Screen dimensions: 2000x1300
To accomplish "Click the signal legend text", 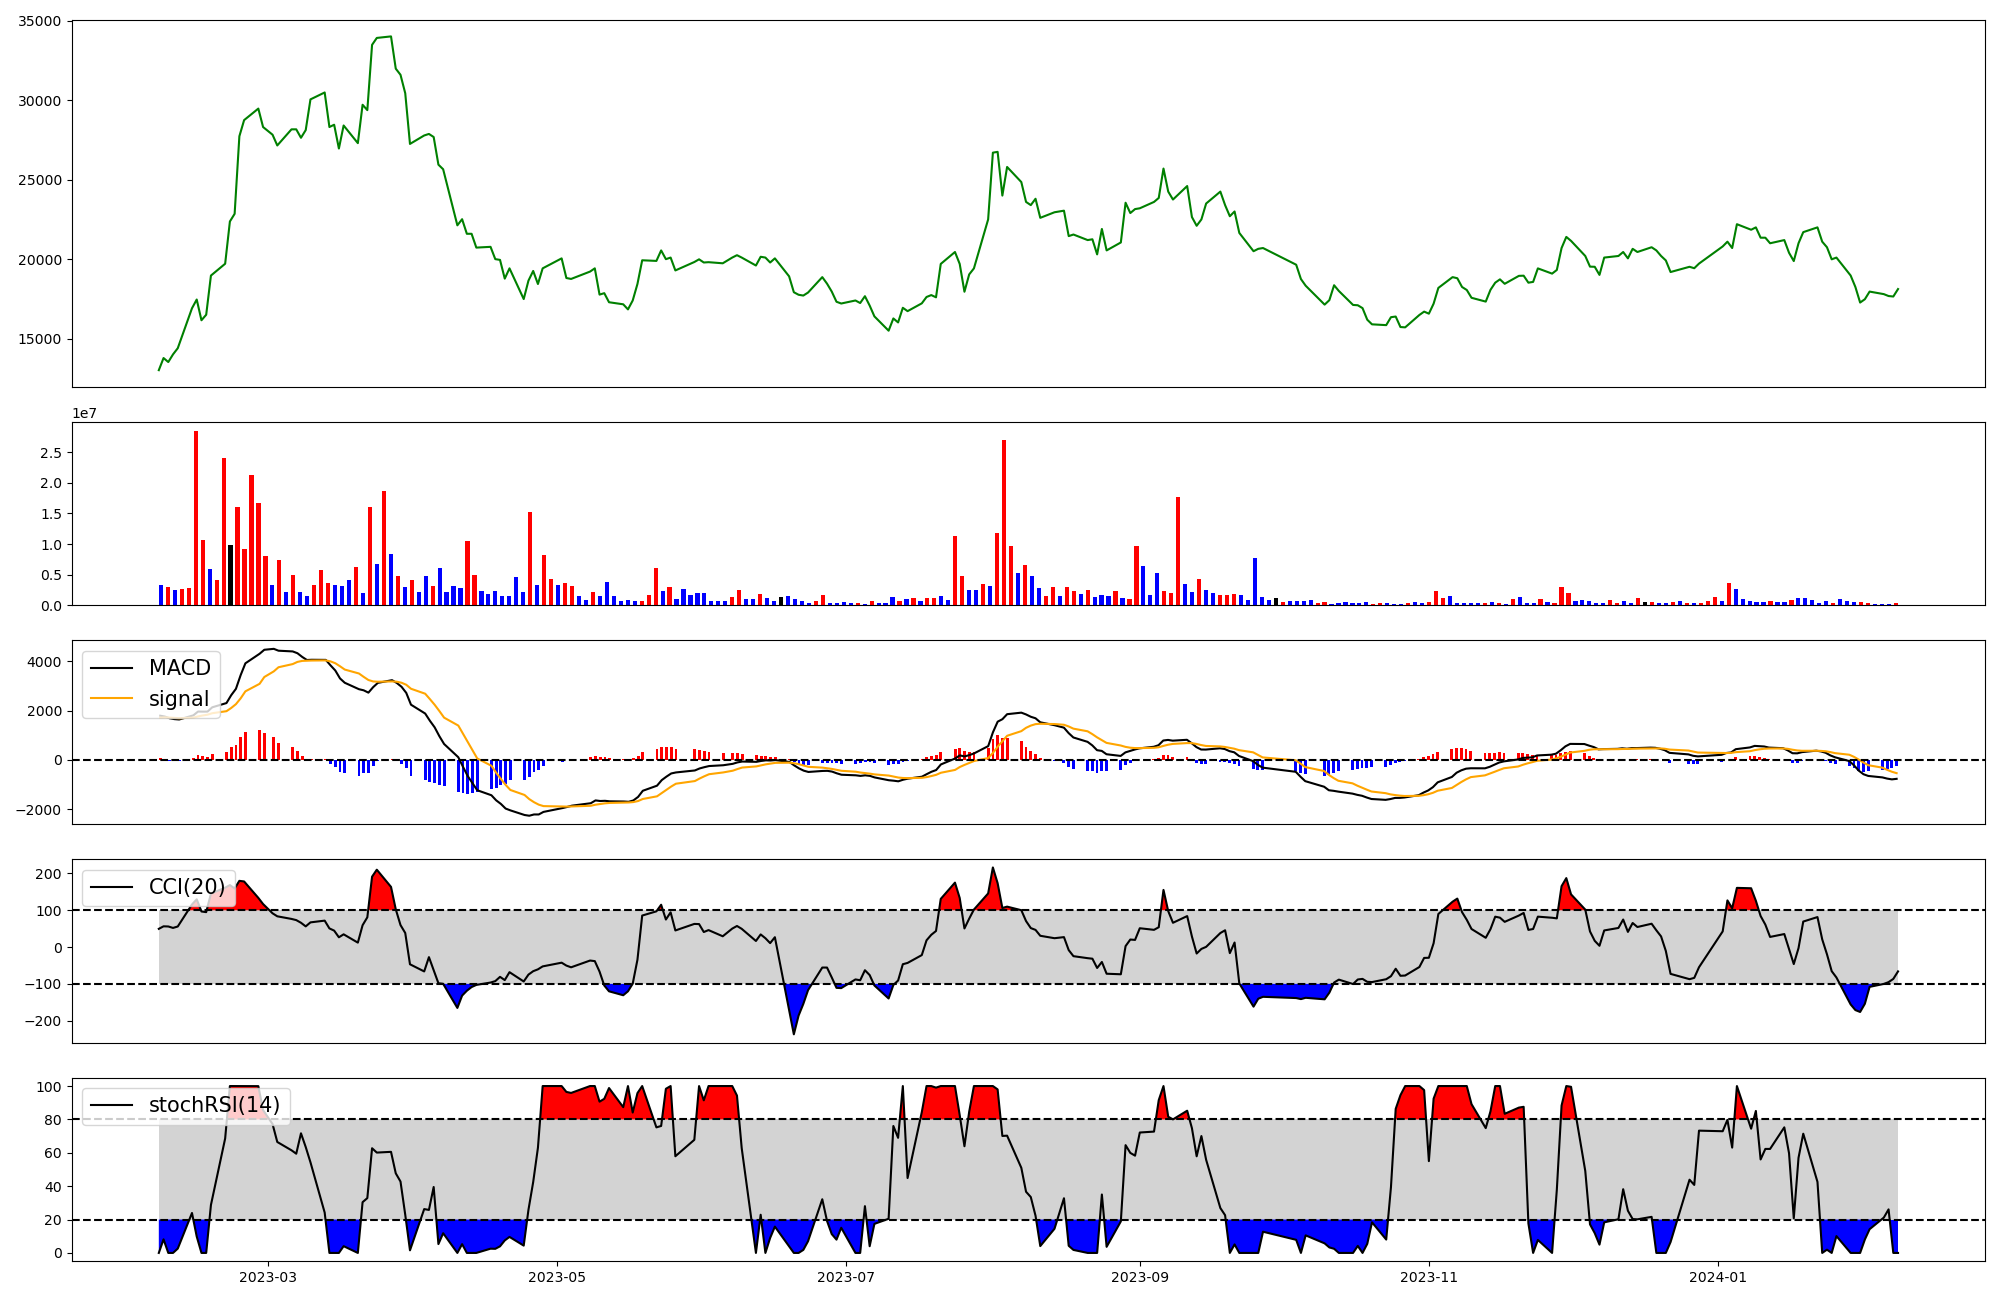I will (179, 699).
